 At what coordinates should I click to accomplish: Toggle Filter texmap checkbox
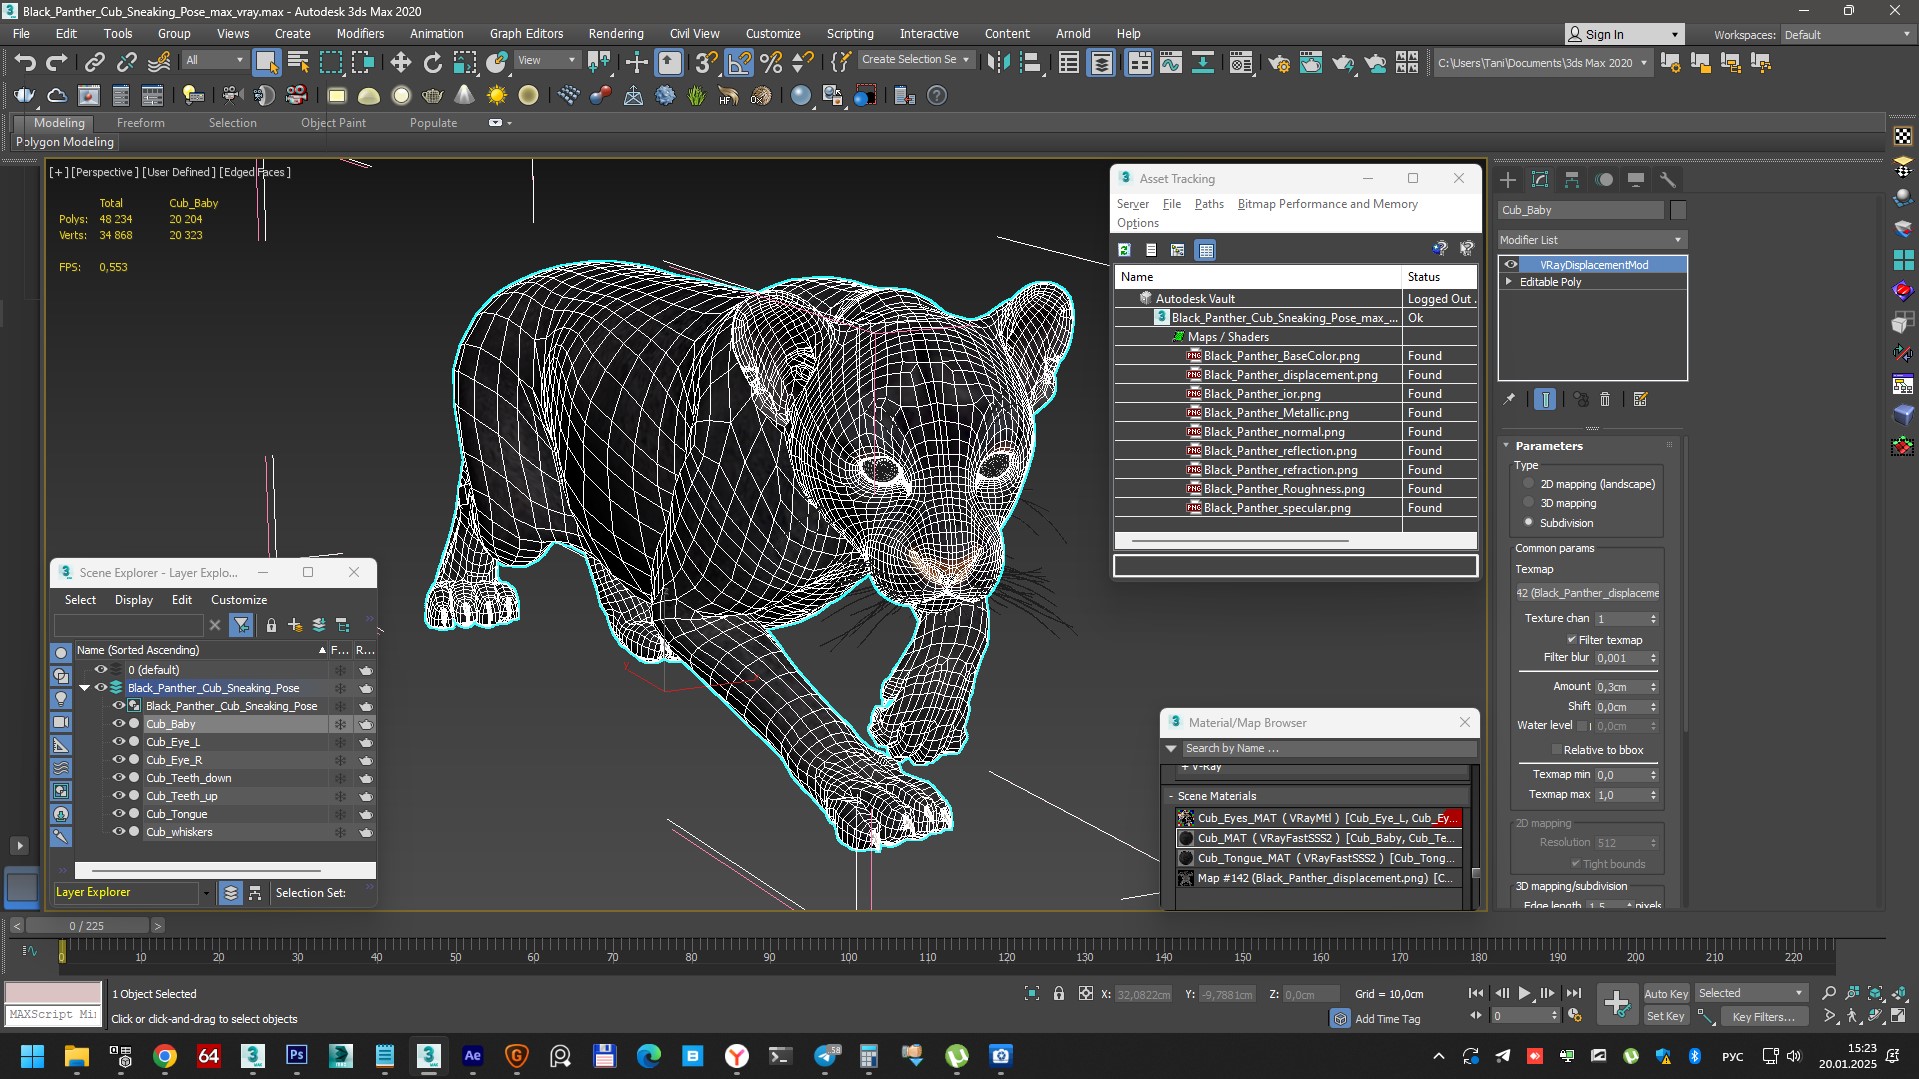[1572, 640]
